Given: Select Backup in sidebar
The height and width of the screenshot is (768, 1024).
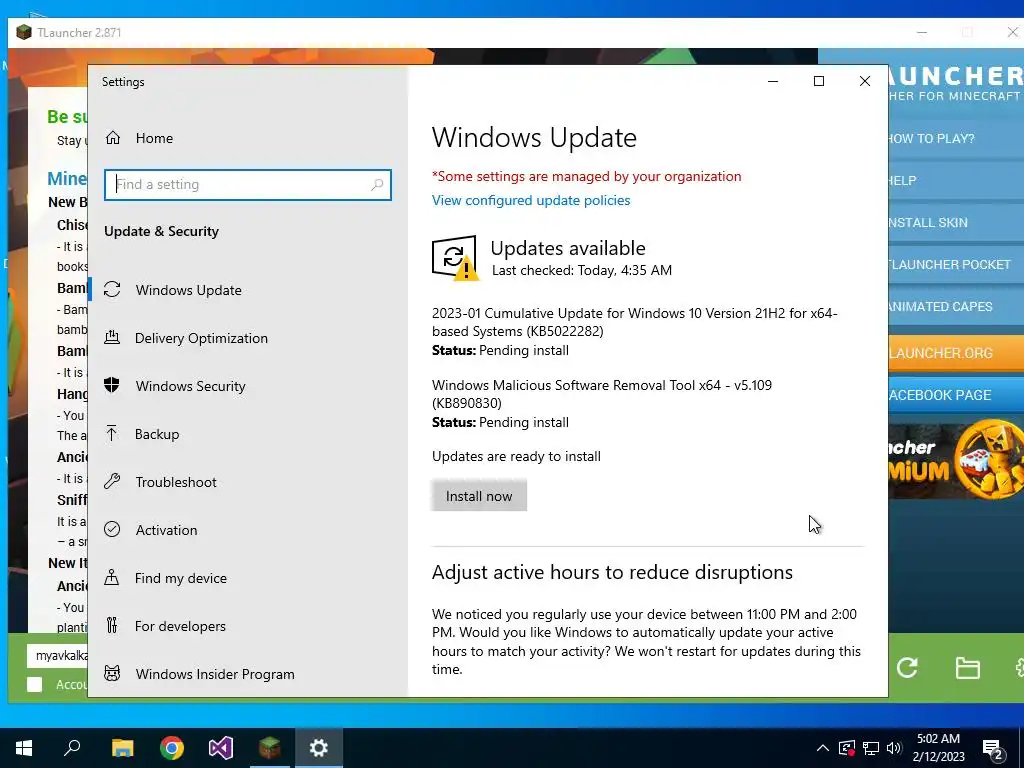Looking at the screenshot, I should pyautogui.click(x=248, y=434).
